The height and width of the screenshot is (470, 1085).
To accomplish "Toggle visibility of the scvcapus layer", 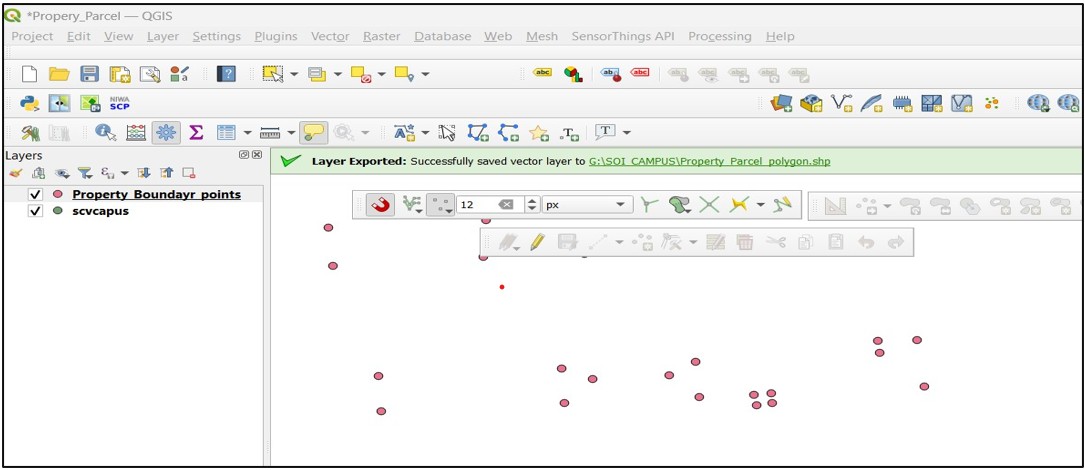I will pyautogui.click(x=36, y=211).
